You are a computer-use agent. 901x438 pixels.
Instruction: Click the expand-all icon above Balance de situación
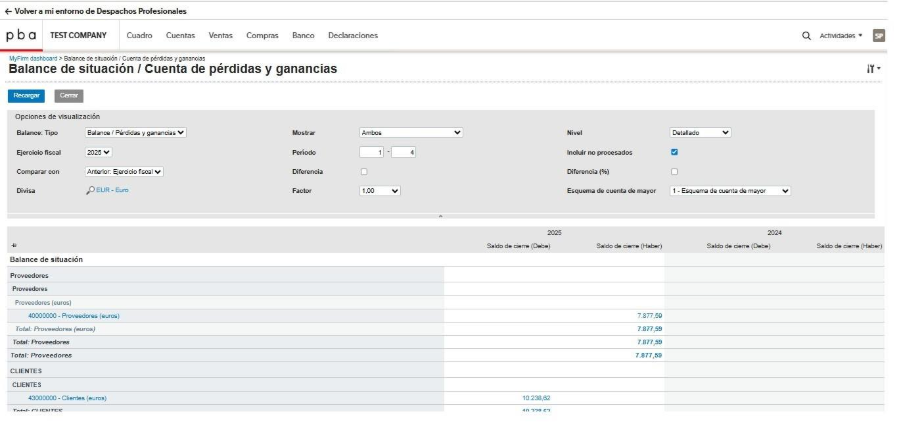14,246
